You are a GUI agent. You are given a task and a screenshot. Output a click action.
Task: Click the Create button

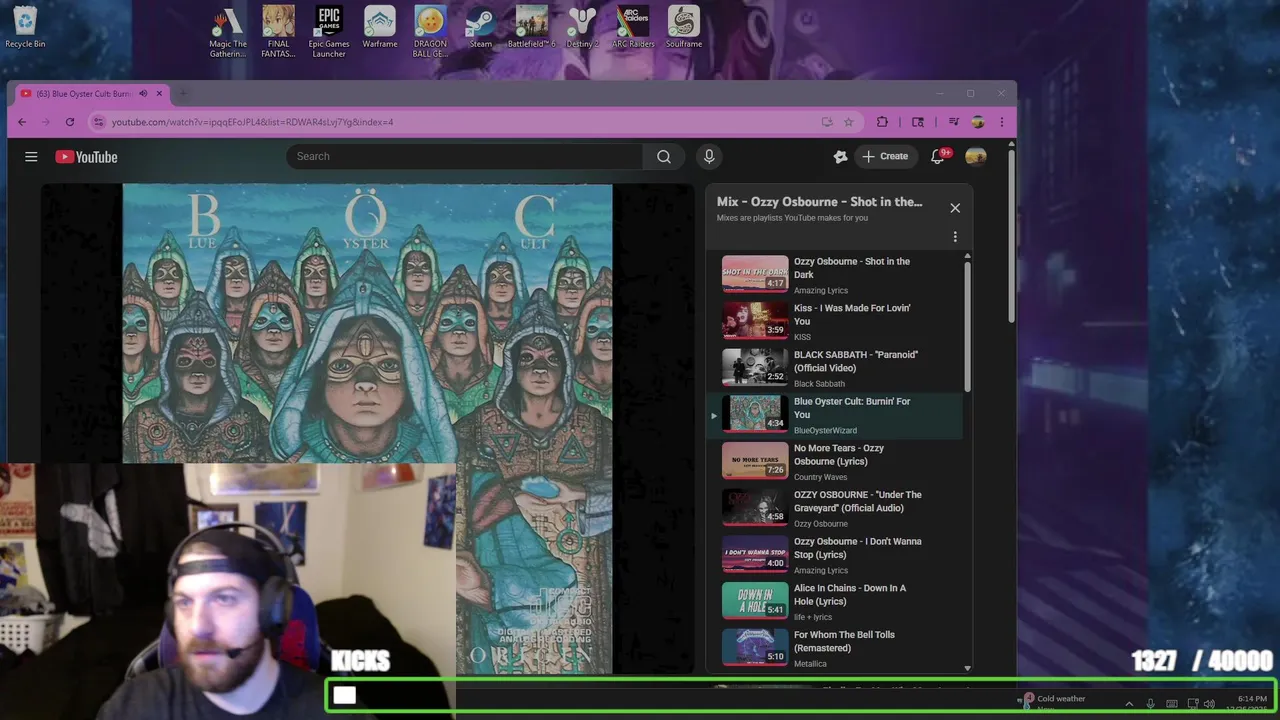click(886, 156)
